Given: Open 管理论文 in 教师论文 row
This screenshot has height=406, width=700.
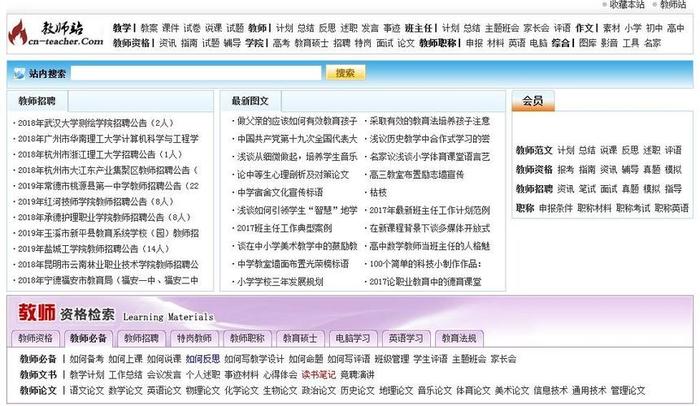Looking at the screenshot, I should pos(628,390).
